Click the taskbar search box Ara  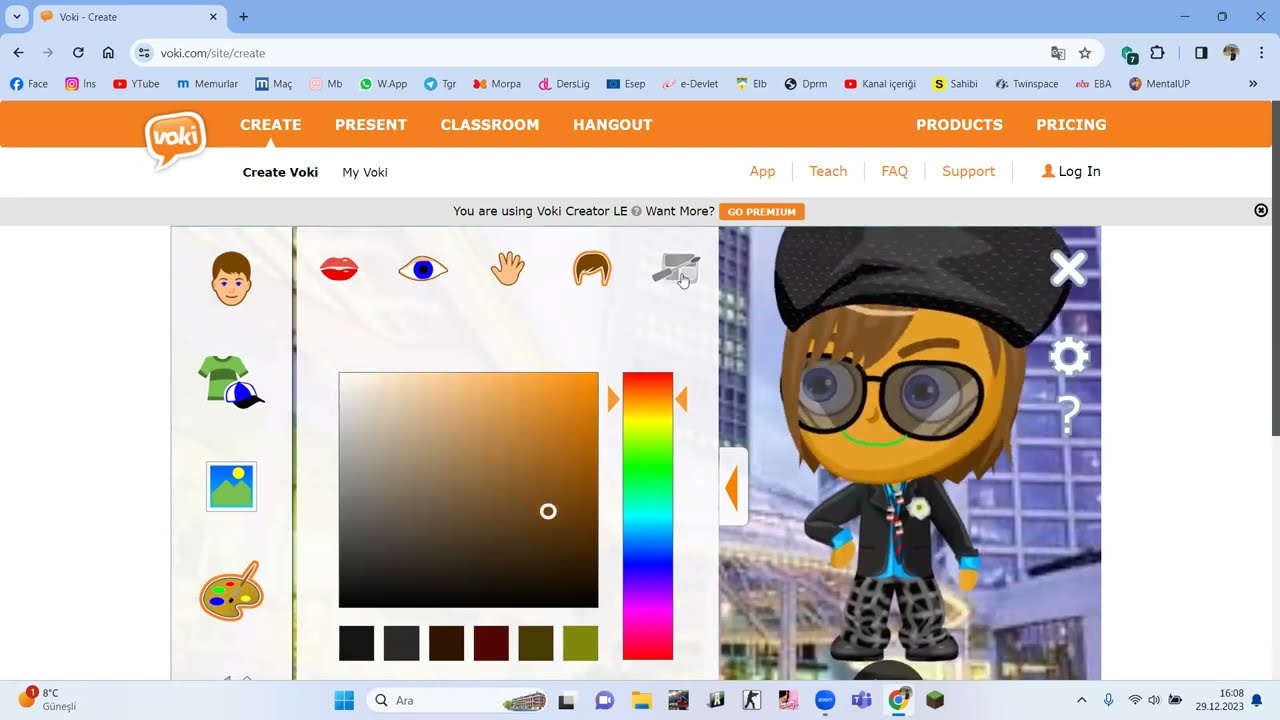(458, 700)
